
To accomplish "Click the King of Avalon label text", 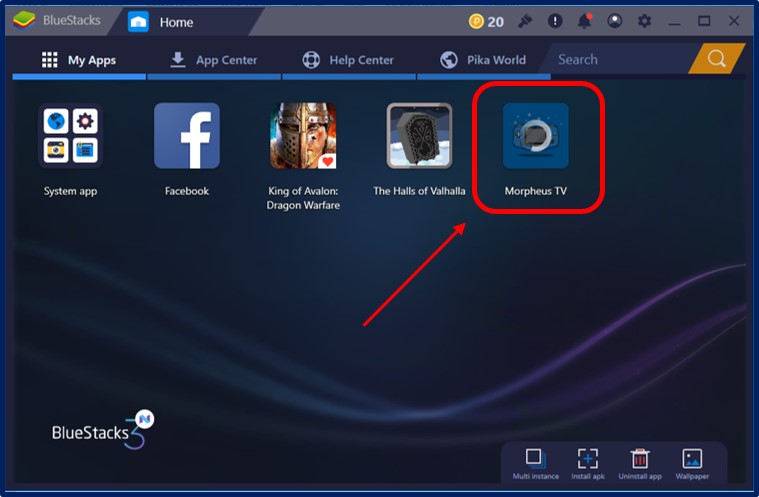I will 303,198.
